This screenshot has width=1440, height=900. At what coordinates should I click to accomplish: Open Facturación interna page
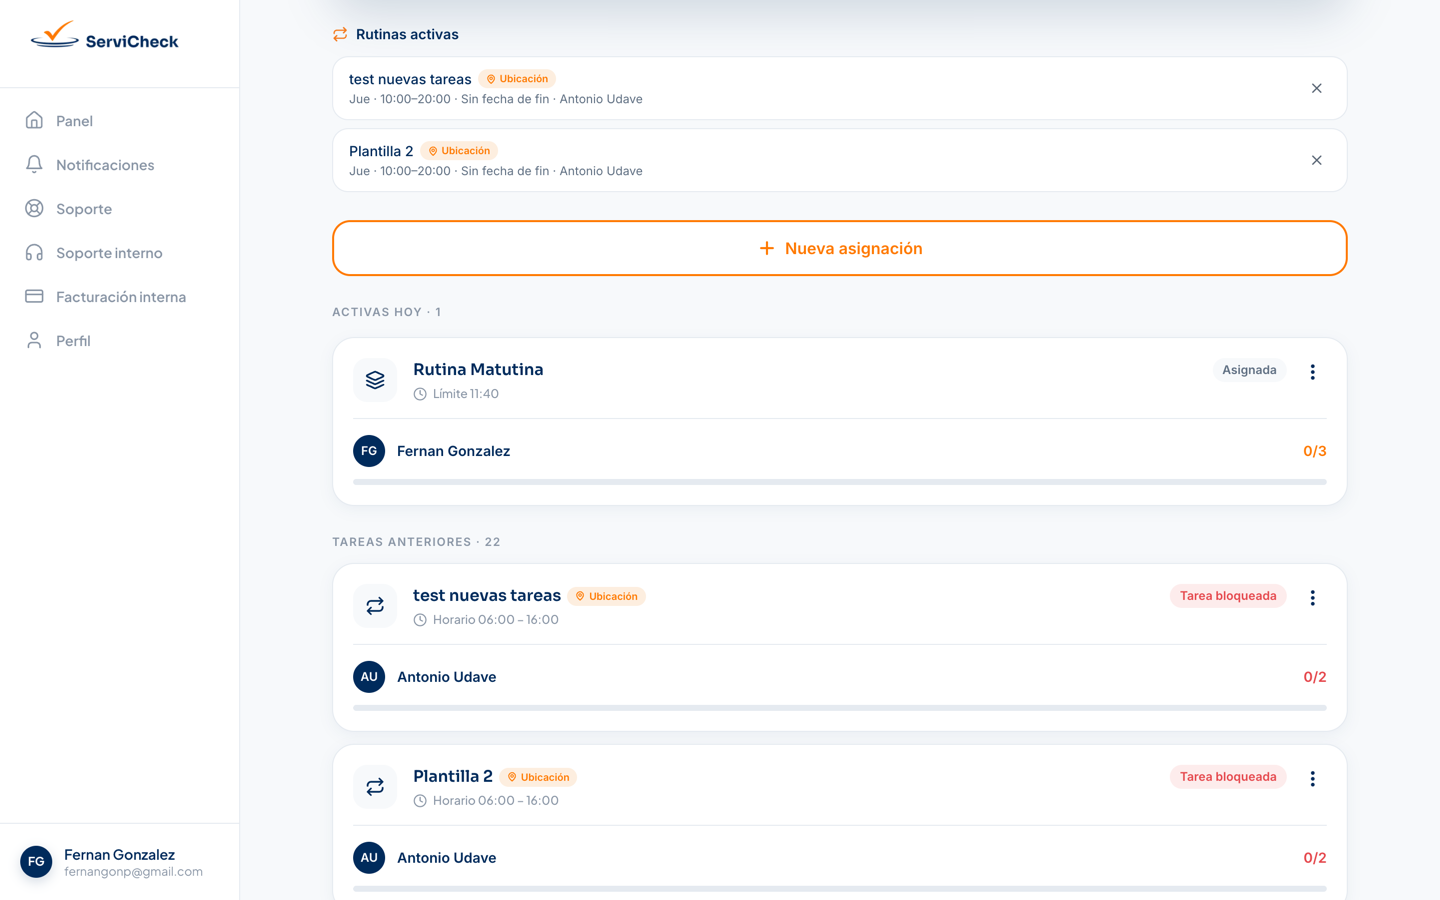[x=120, y=297]
